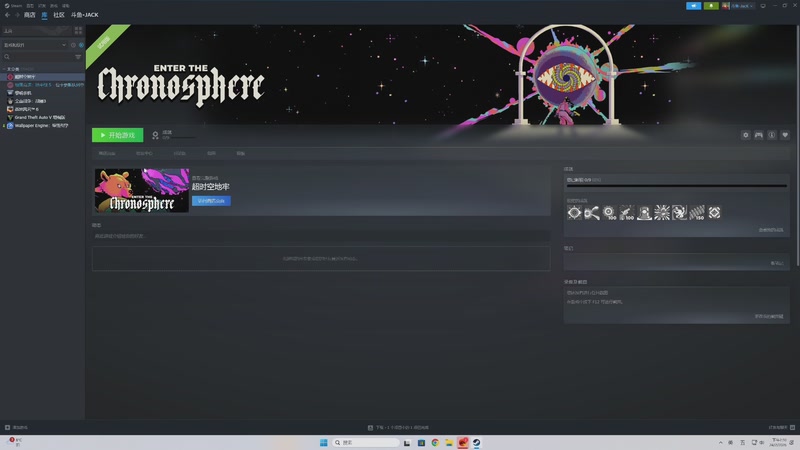Toggle the ready-to-play filter icon
Image resolution: width=800 pixels, height=450 pixels.
coord(81,45)
